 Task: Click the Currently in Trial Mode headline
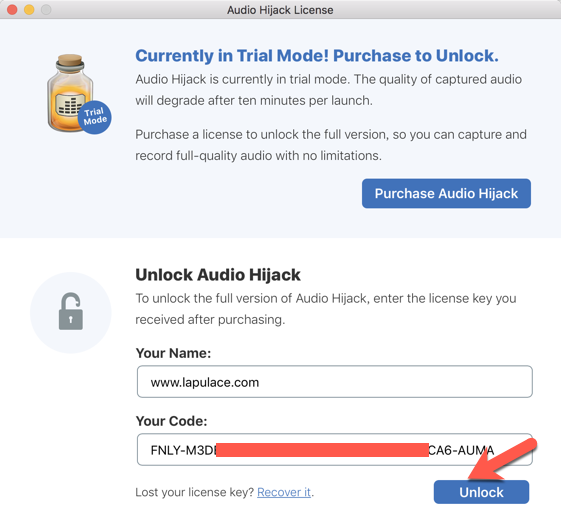point(317,56)
